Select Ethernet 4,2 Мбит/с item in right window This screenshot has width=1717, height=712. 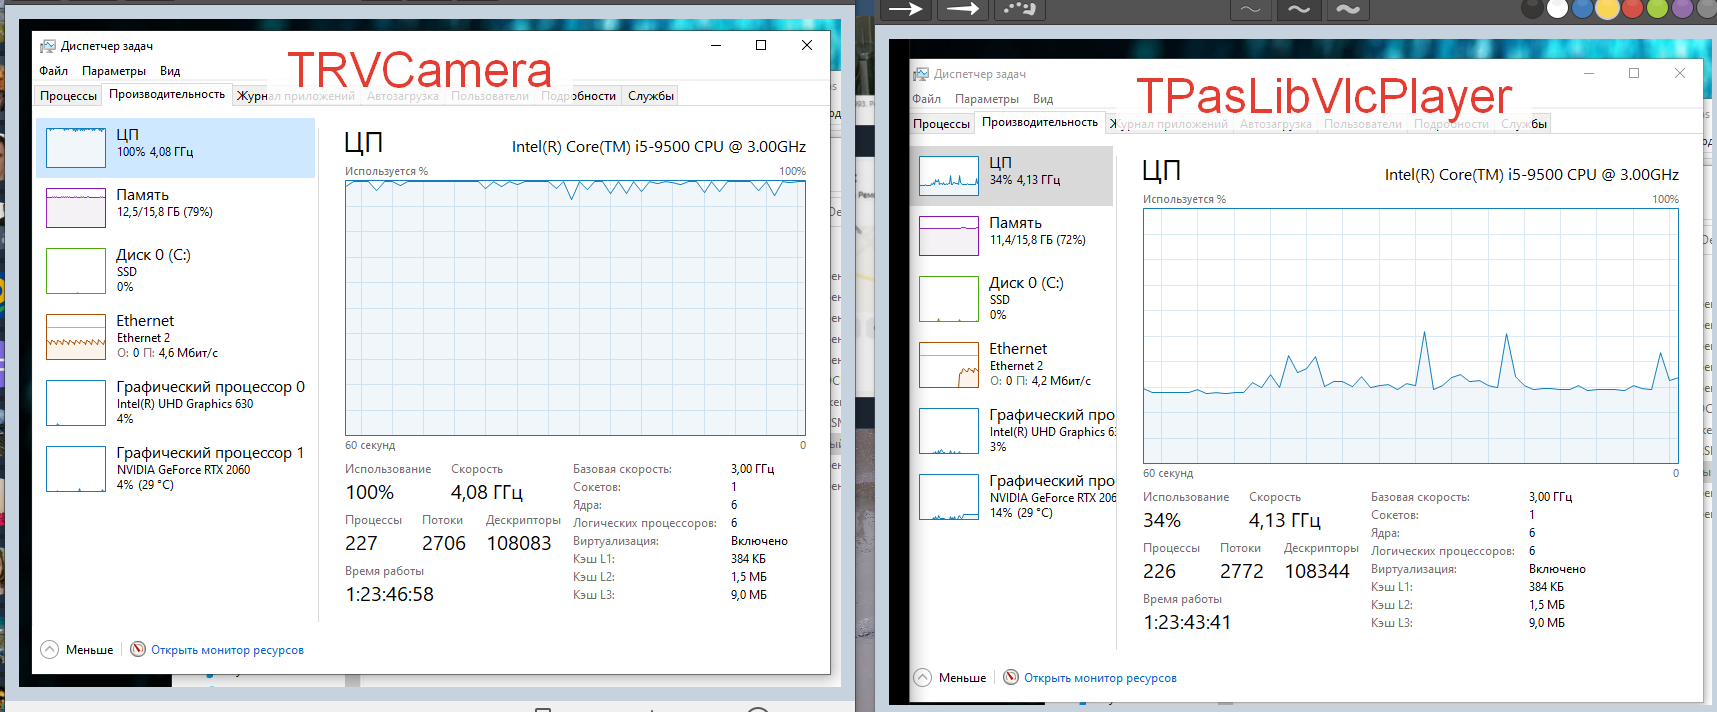click(1011, 365)
